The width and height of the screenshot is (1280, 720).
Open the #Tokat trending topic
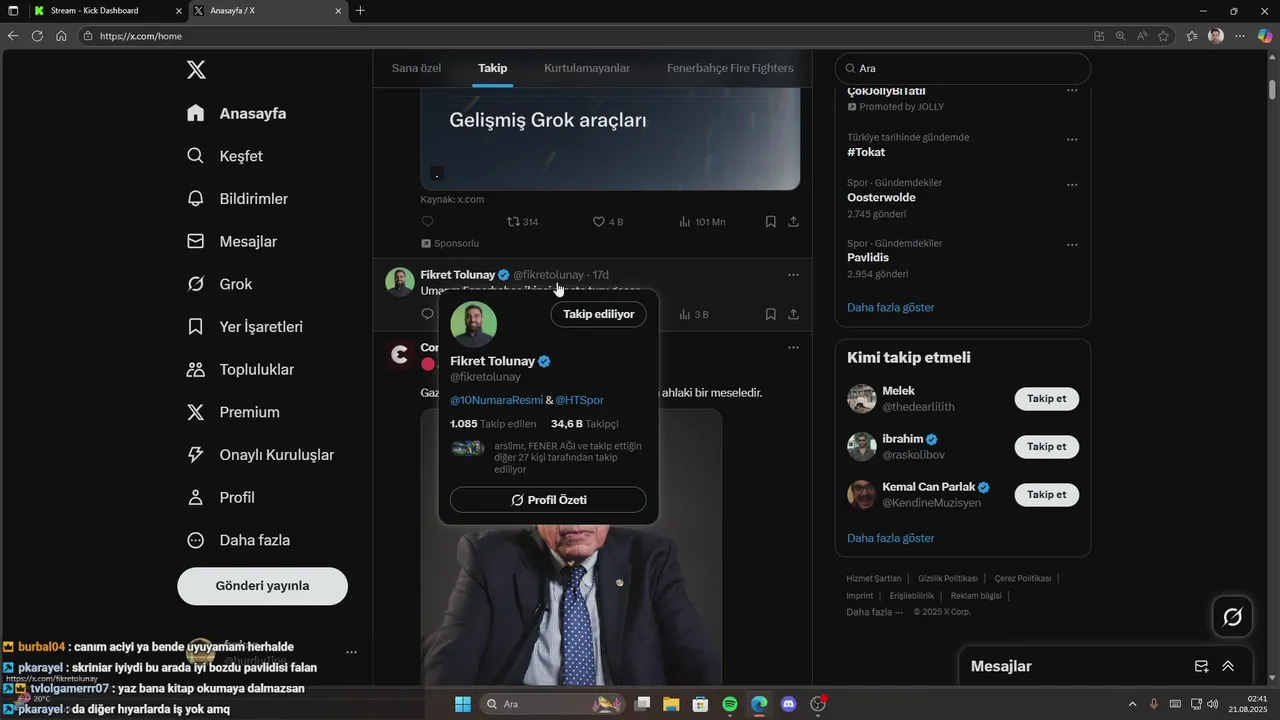866,152
